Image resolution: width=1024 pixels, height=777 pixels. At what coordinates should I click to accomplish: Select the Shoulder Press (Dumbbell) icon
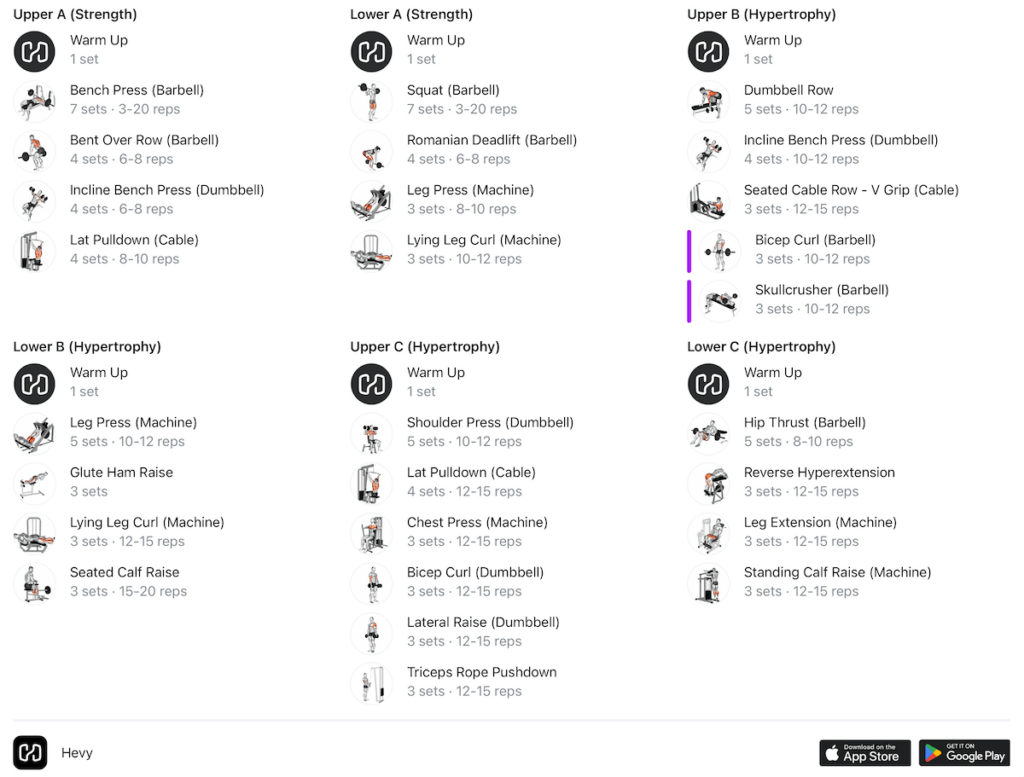(x=371, y=433)
